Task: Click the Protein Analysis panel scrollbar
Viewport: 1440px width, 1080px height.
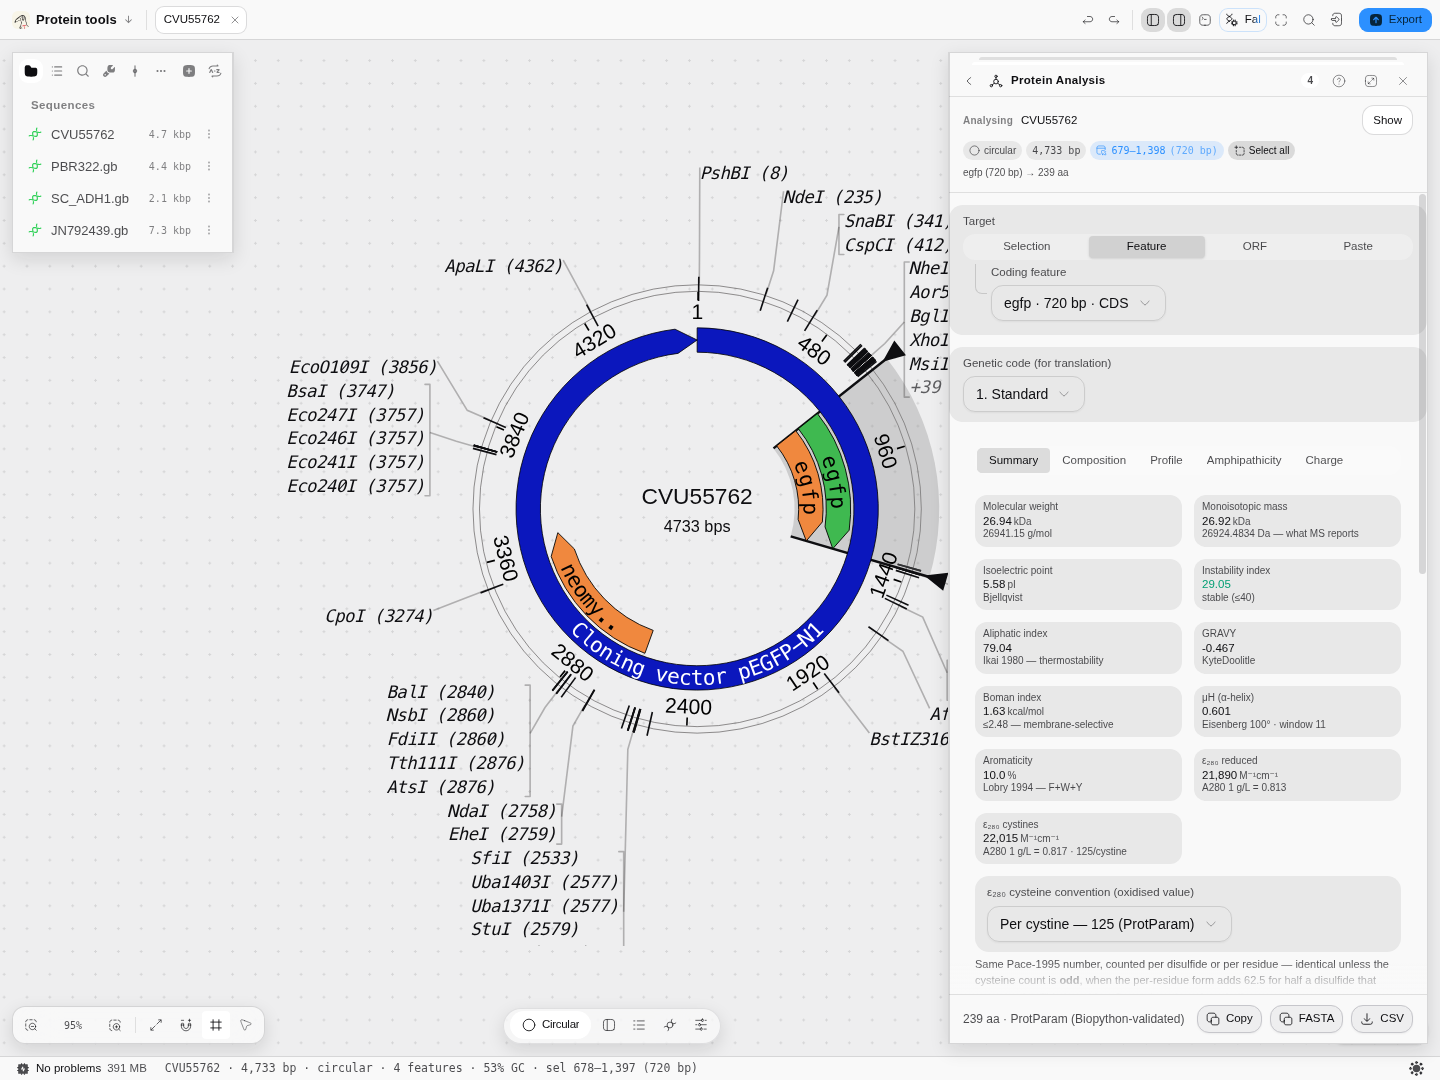Action: pyautogui.click(x=1422, y=385)
